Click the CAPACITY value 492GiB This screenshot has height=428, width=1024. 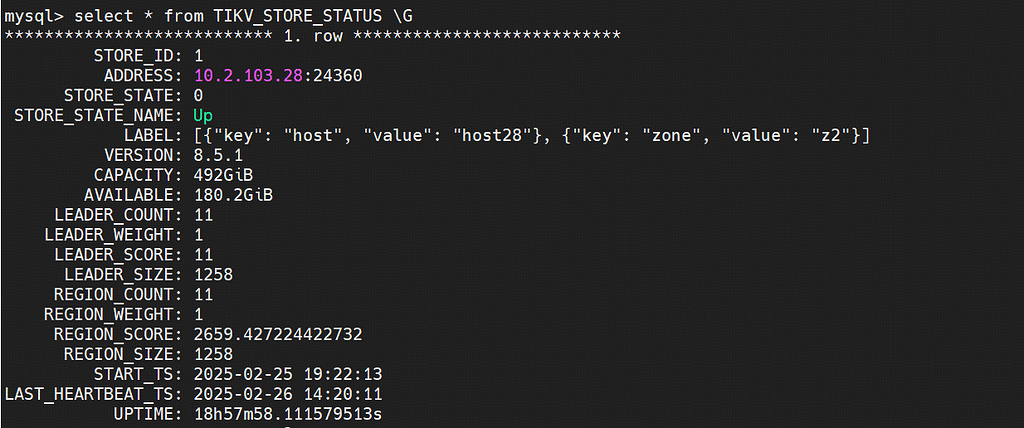pyautogui.click(x=222, y=175)
